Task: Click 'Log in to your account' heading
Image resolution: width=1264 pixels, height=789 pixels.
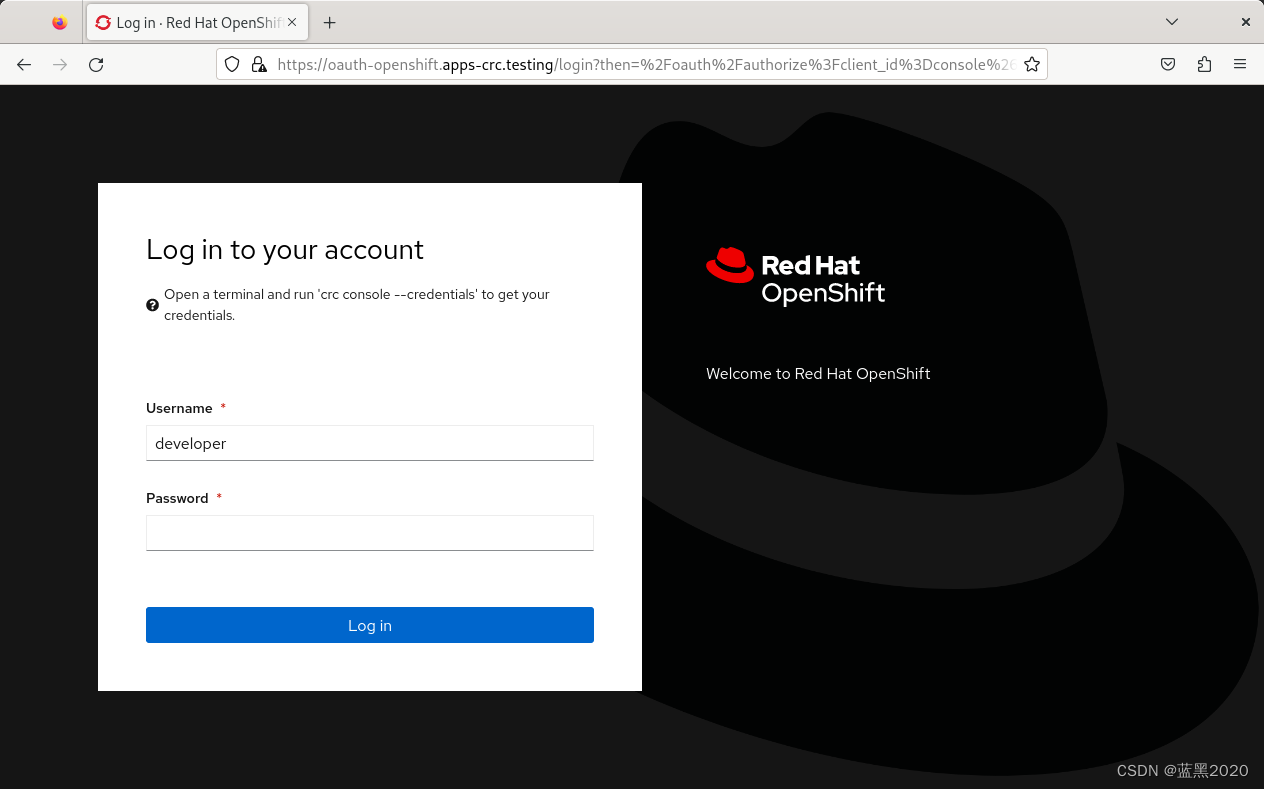Action: click(285, 249)
